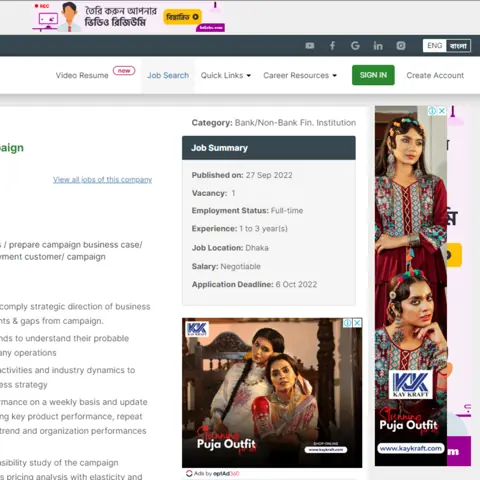Screen dimensions: 480x480
Task: Click the 'new' badge beside Video Resume
Action: pyautogui.click(x=124, y=71)
